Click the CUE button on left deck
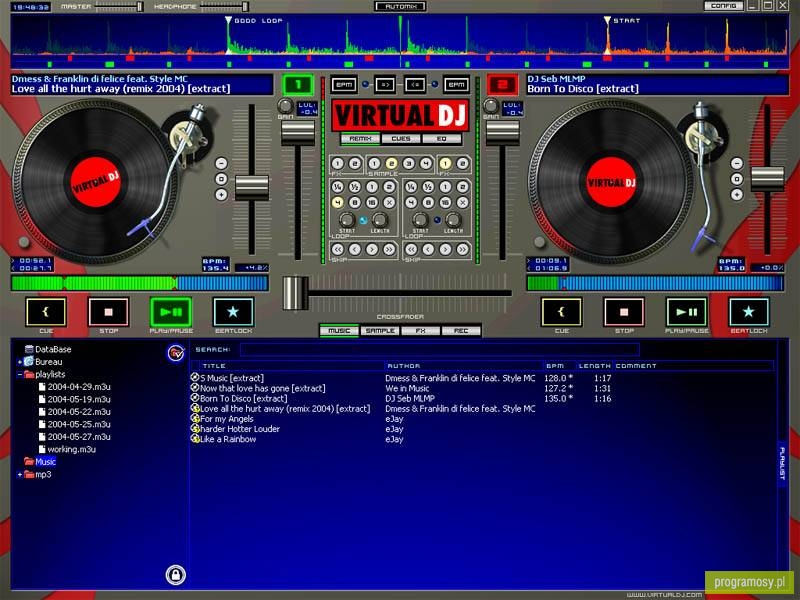 pos(46,312)
